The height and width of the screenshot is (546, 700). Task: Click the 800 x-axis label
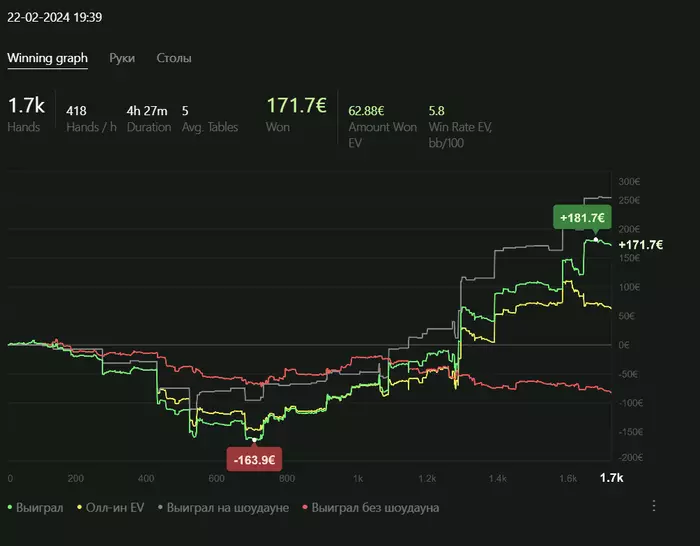tap(287, 479)
